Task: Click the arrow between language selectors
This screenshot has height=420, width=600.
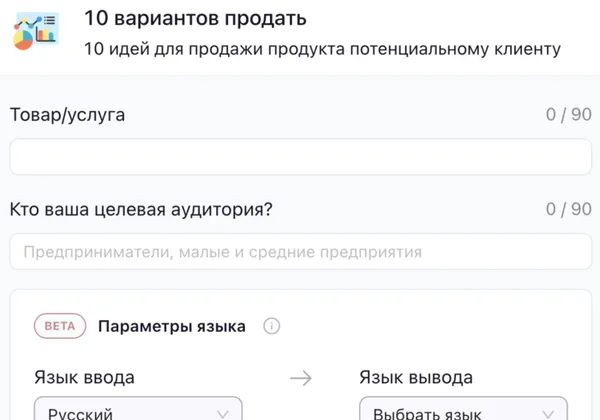Action: tap(300, 378)
